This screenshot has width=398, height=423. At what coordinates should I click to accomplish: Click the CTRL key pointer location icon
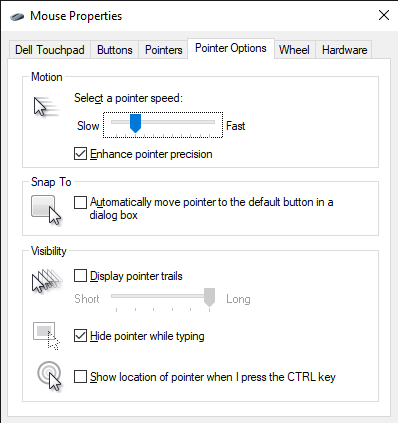tap(50, 376)
